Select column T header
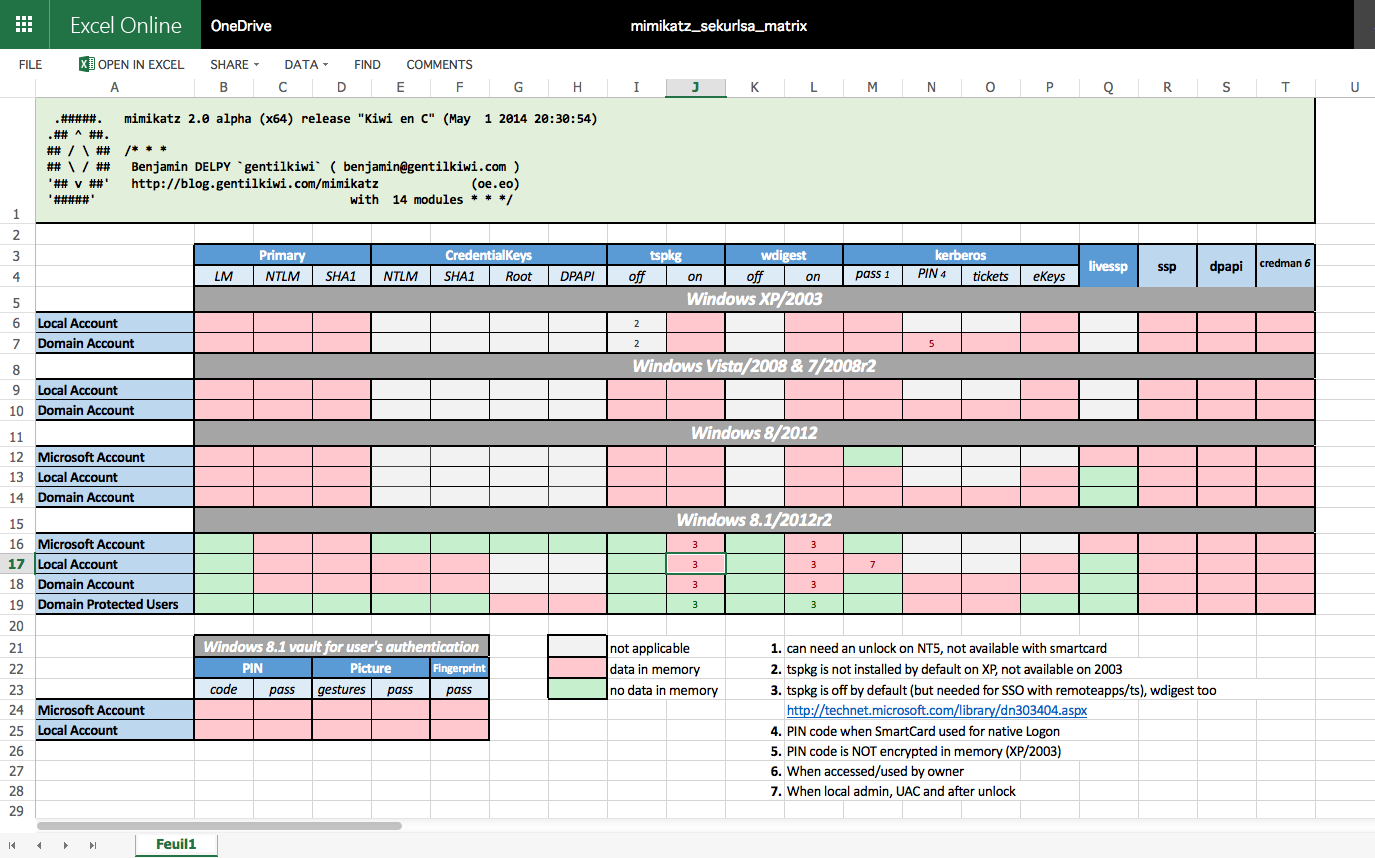The height and width of the screenshot is (858, 1375). pos(1286,87)
